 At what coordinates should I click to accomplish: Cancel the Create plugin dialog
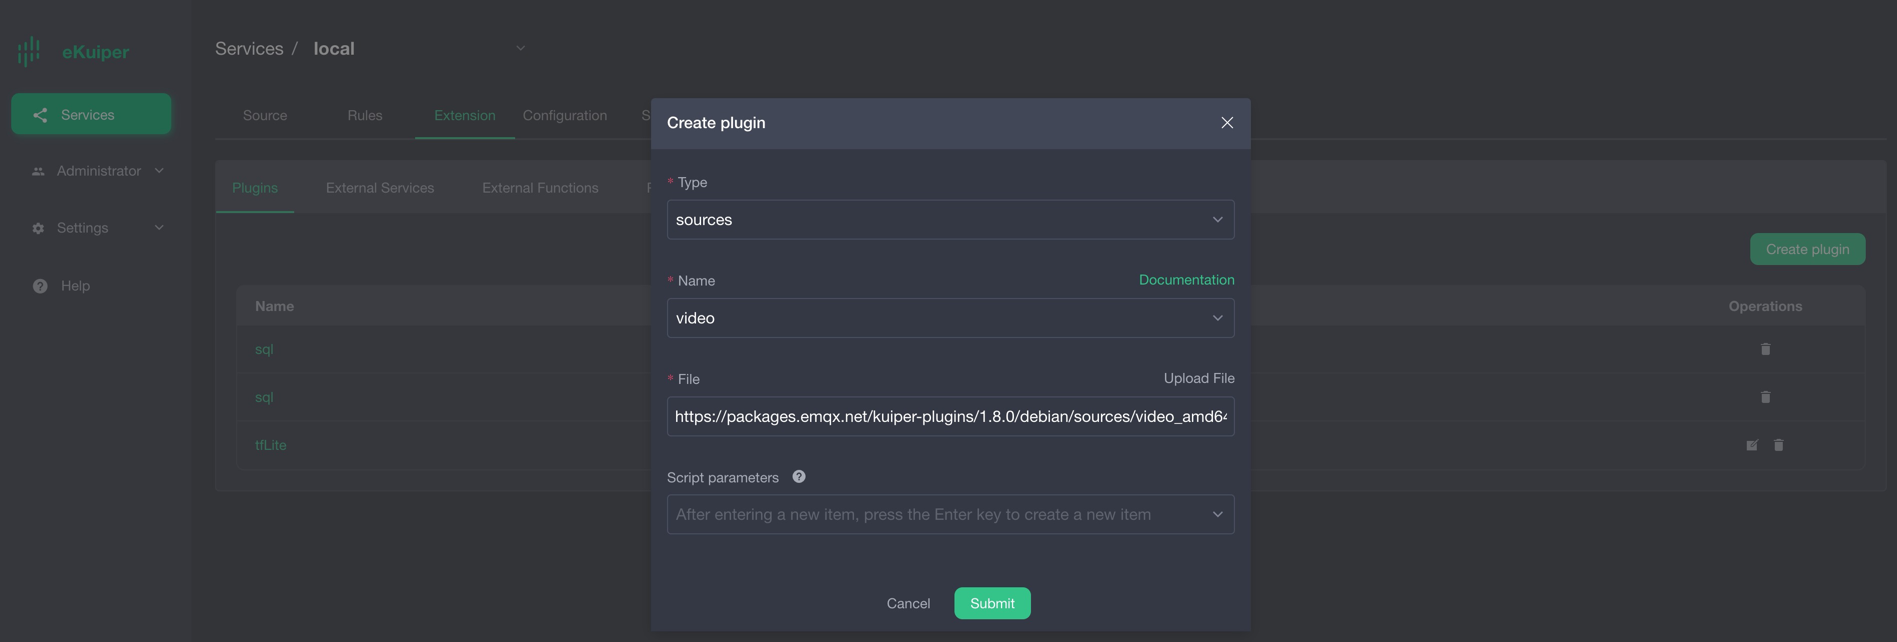point(908,603)
